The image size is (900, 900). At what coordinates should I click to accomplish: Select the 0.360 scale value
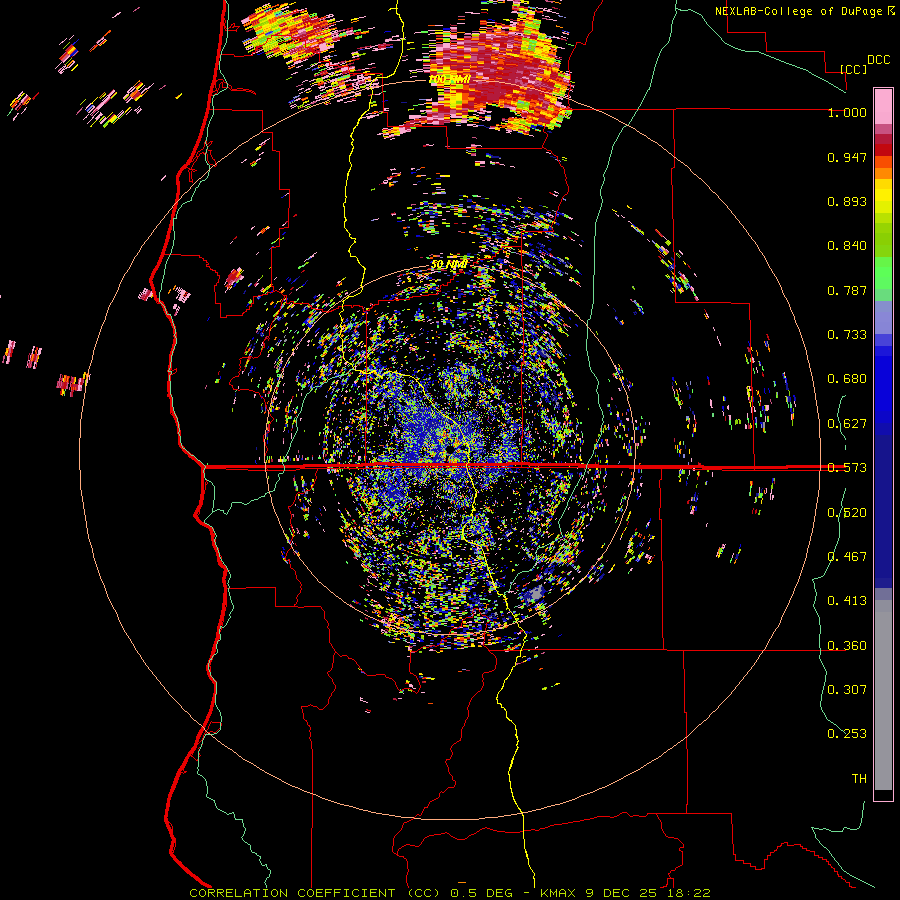[x=847, y=646]
